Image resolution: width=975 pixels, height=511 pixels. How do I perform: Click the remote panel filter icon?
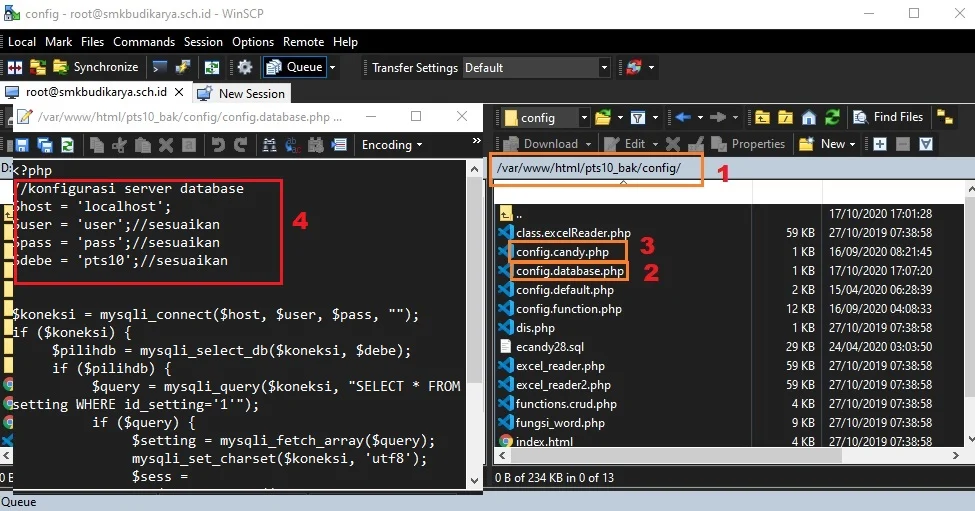[x=637, y=117]
